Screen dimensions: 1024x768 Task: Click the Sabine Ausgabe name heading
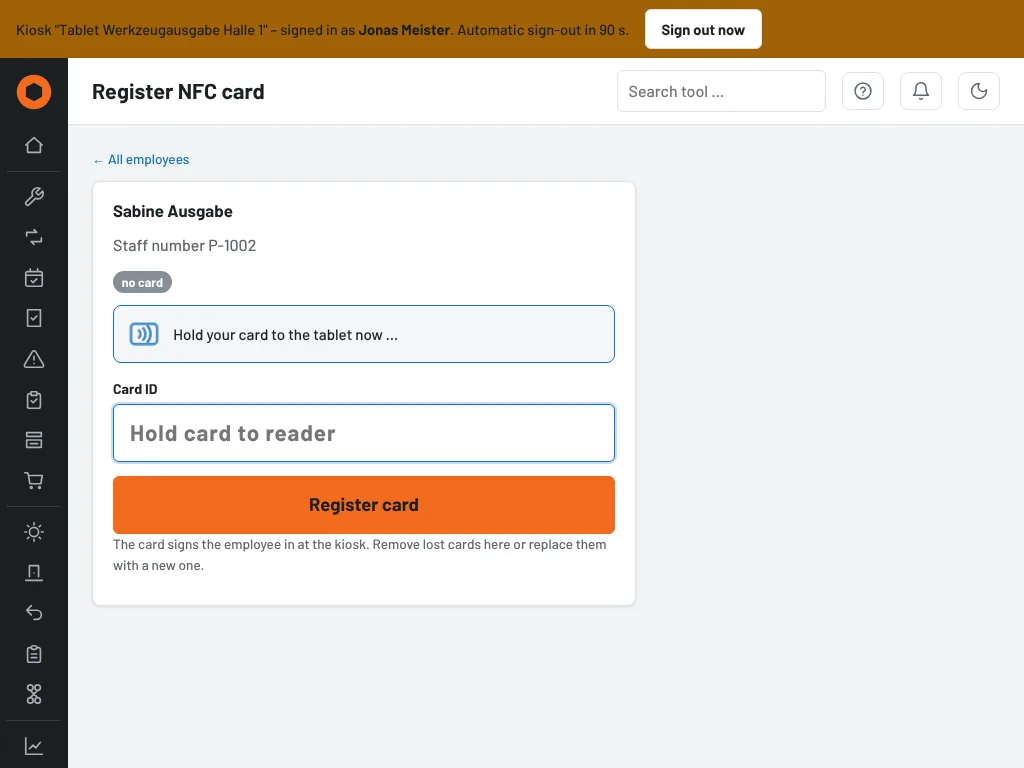(172, 212)
